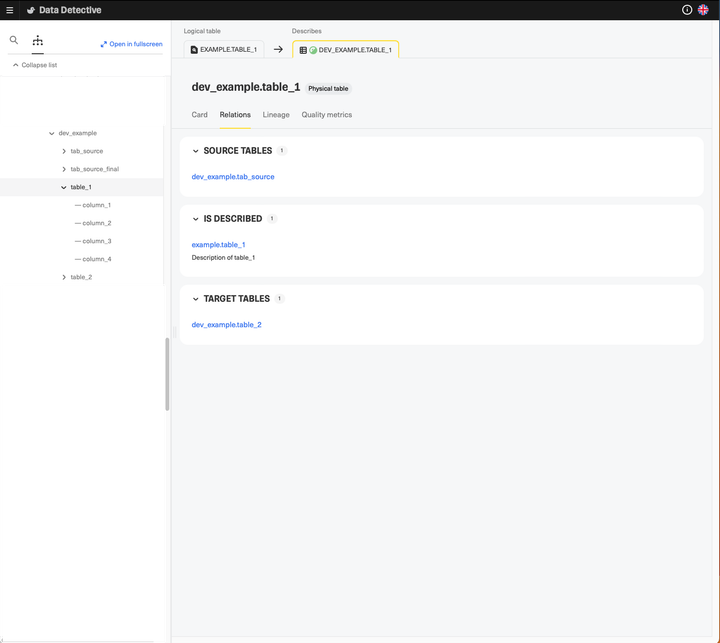The width and height of the screenshot is (720, 643).
Task: Expand the tab_source tree node
Action: tap(64, 151)
